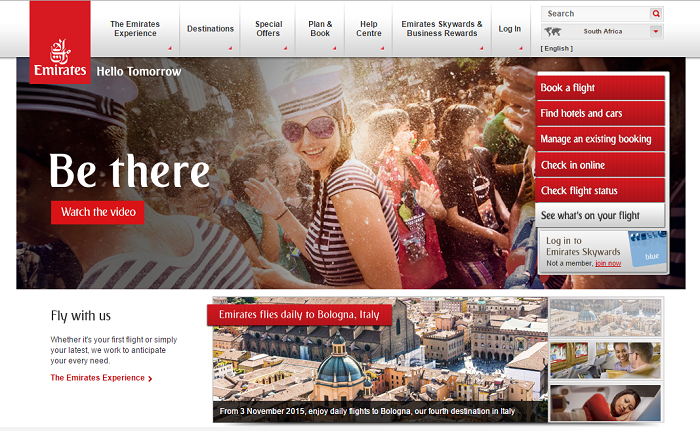Click the join now link

pyautogui.click(x=608, y=264)
